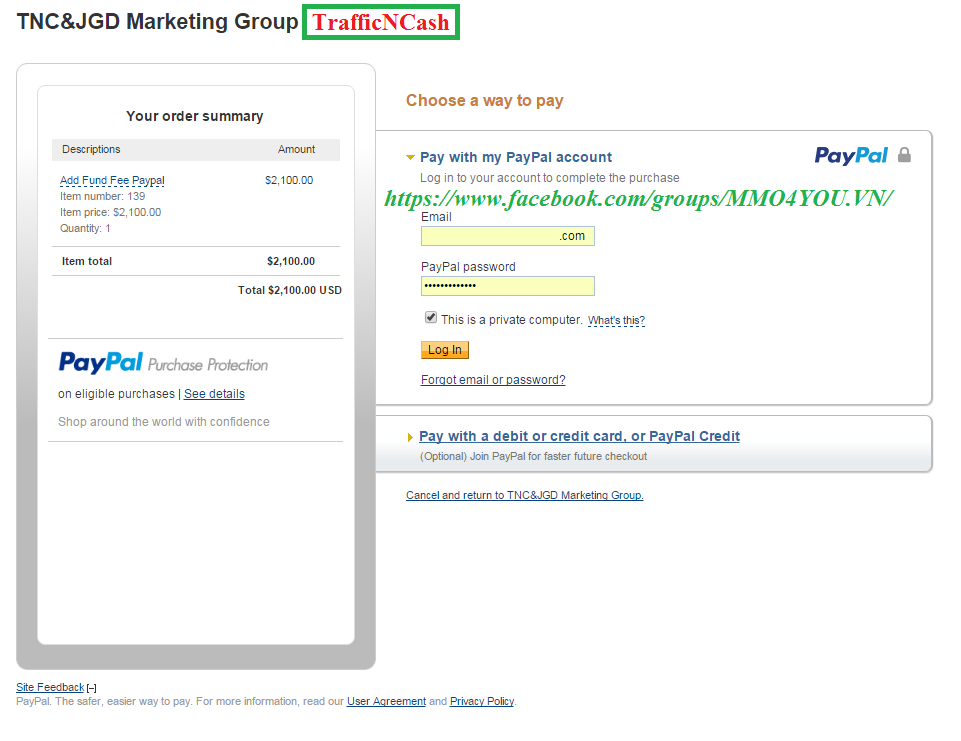This screenshot has width=961, height=741.
Task: Click the TrafficNCash logo banner
Action: (381, 23)
